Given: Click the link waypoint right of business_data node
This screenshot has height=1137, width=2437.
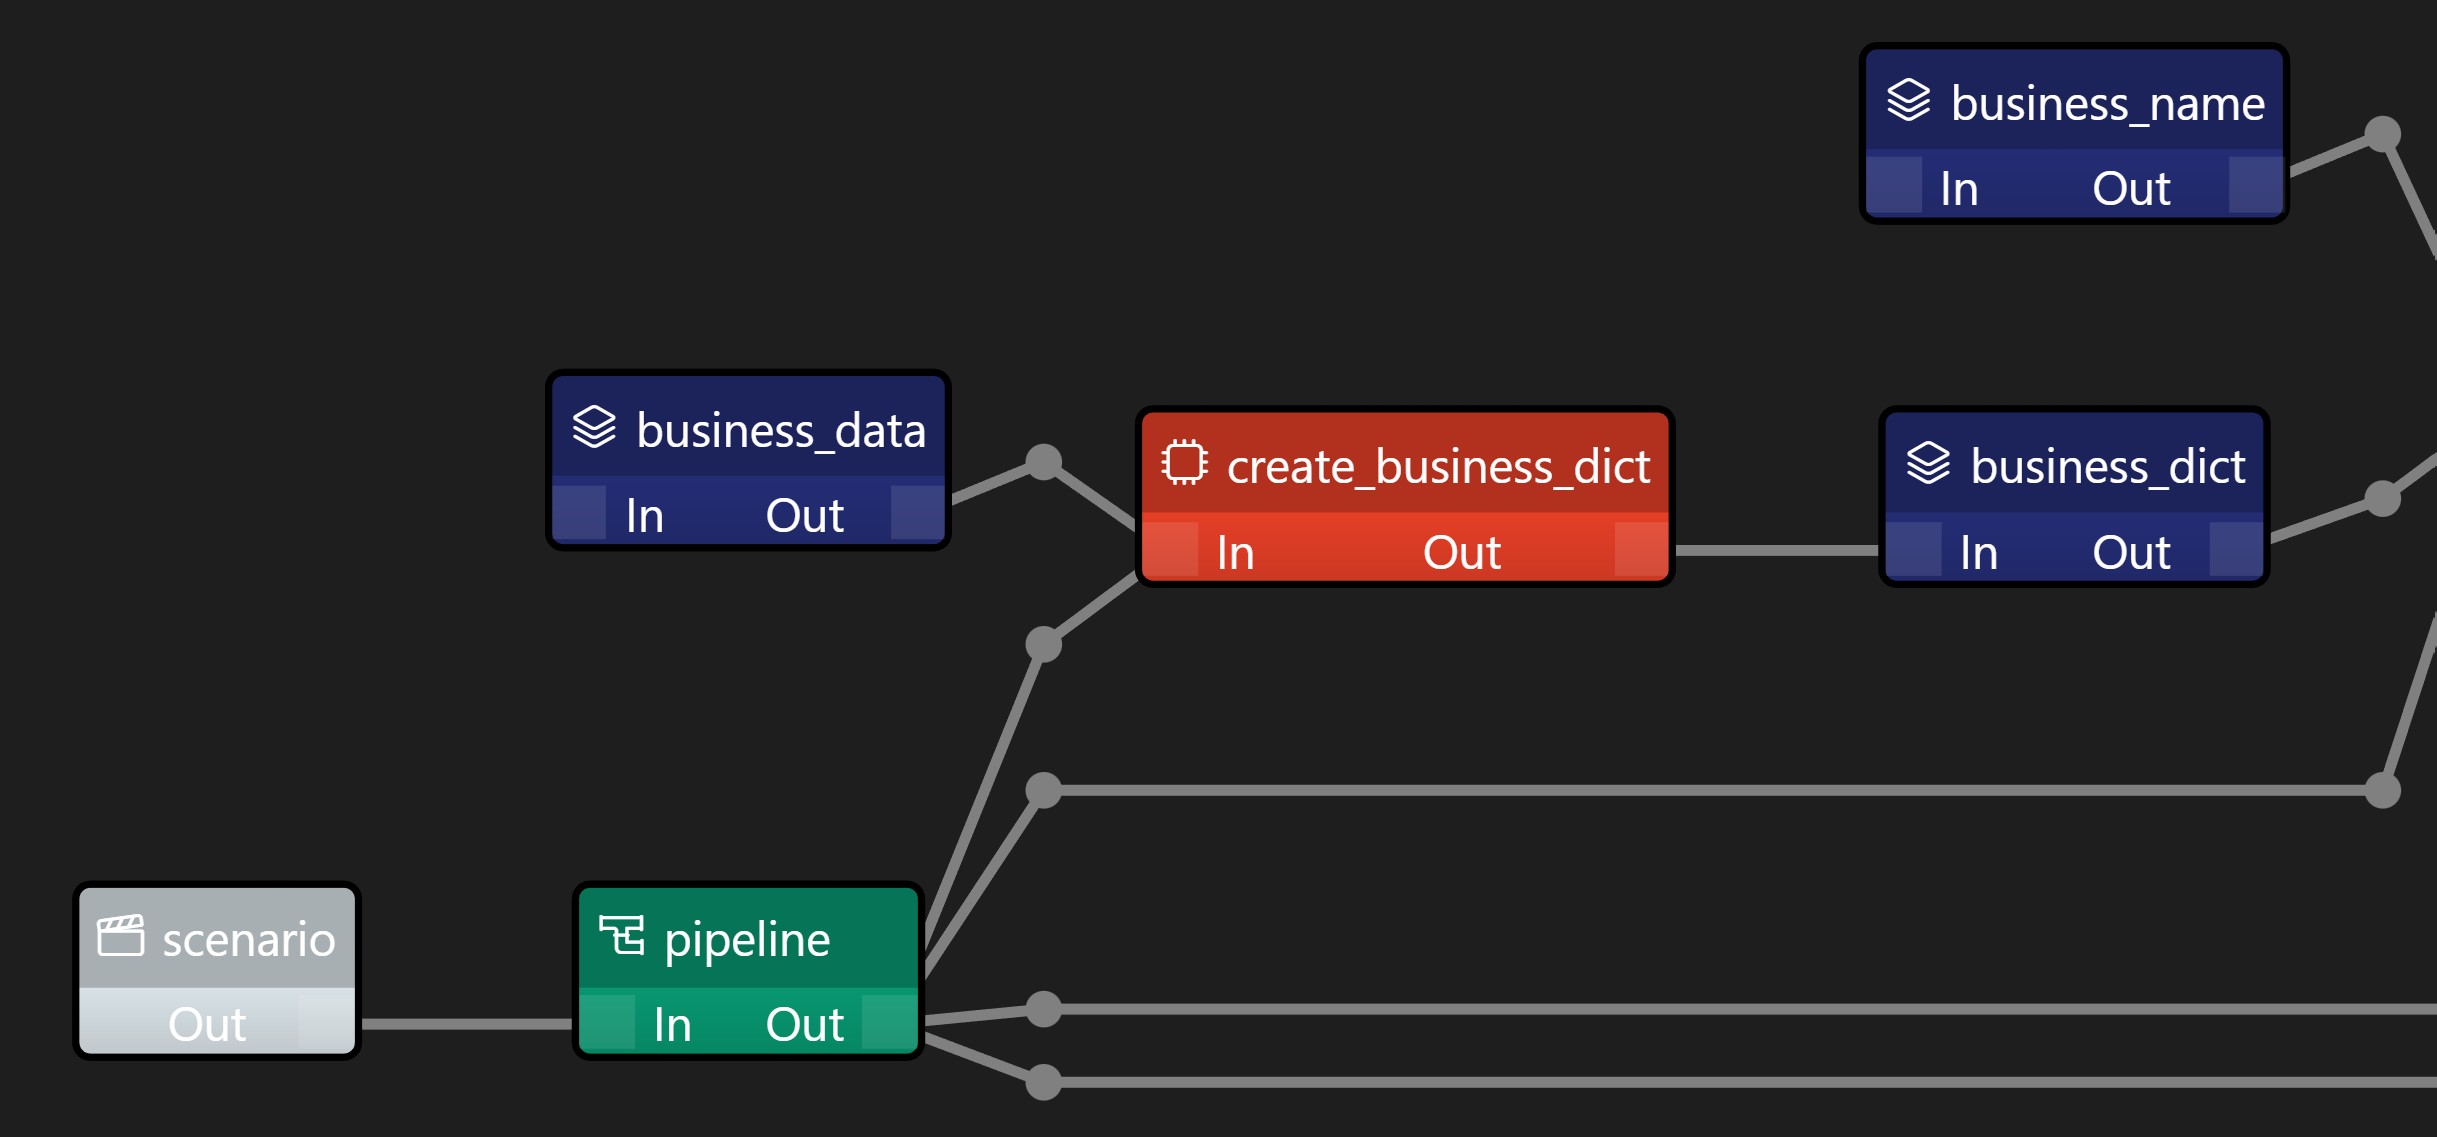Looking at the screenshot, I should (1043, 462).
